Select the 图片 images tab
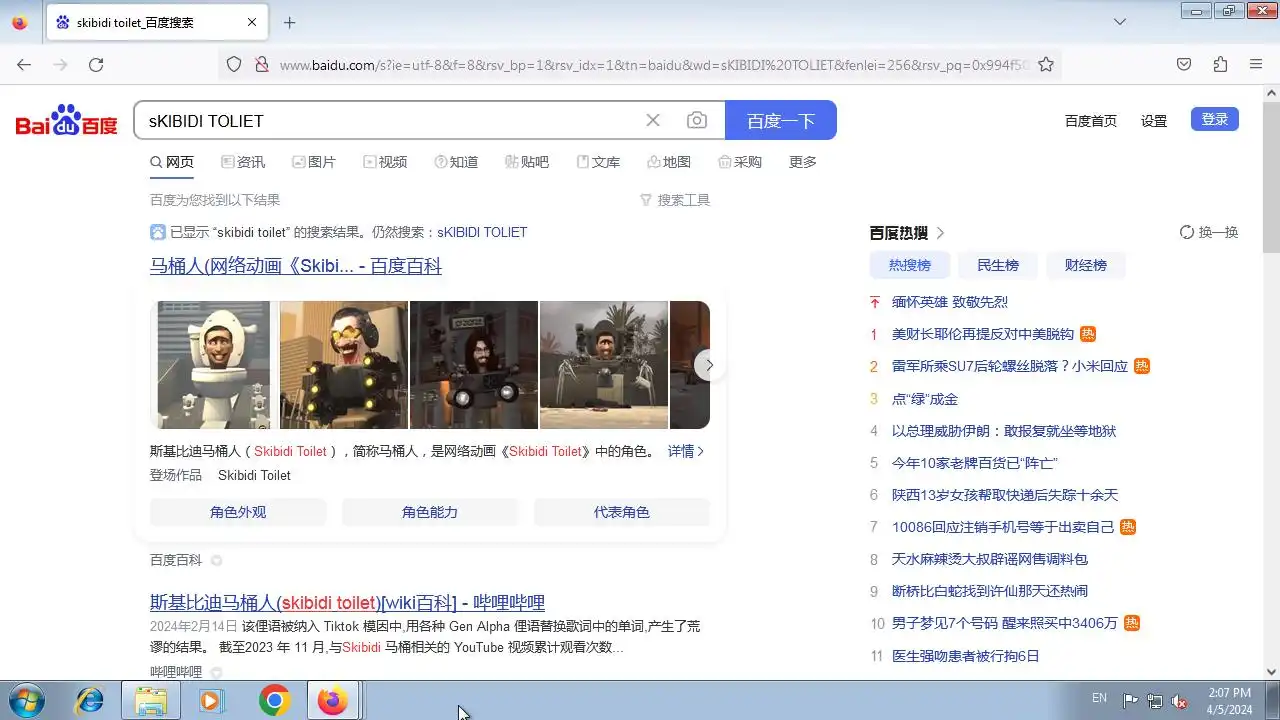 [x=314, y=162]
